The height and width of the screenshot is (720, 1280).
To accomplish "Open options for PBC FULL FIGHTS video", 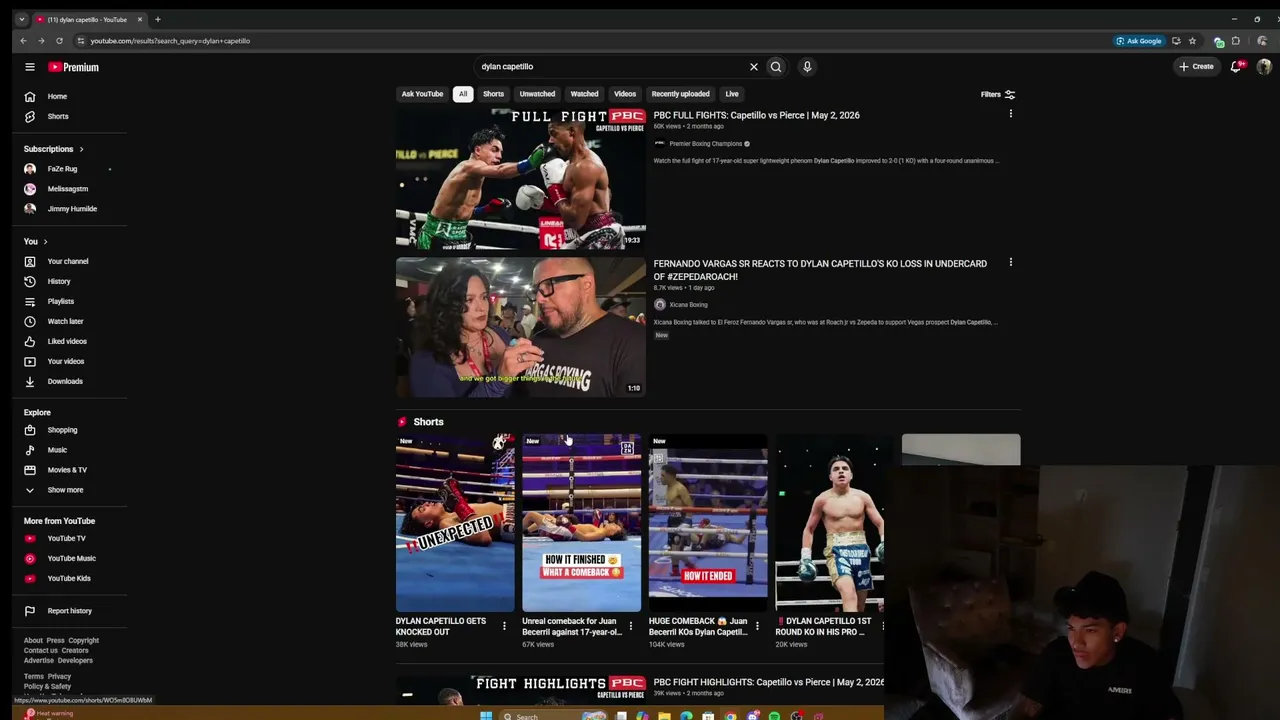I will click(x=1010, y=114).
